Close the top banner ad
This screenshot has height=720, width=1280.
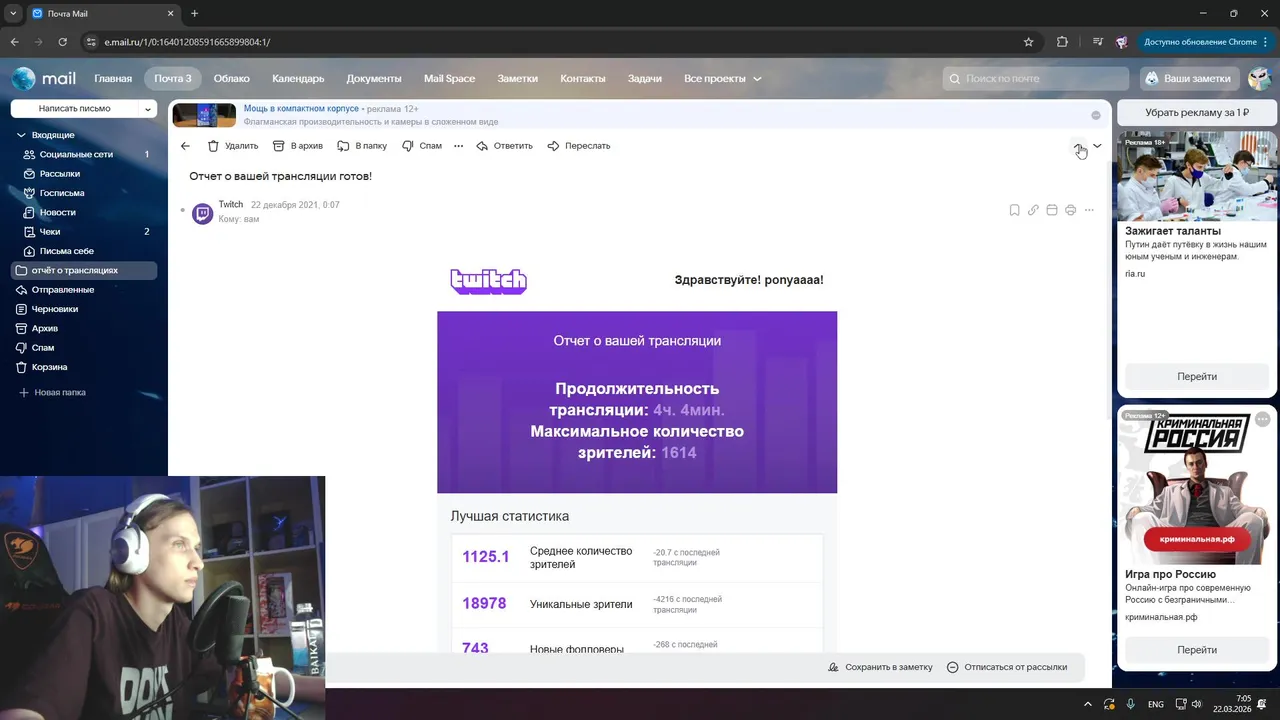1096,115
